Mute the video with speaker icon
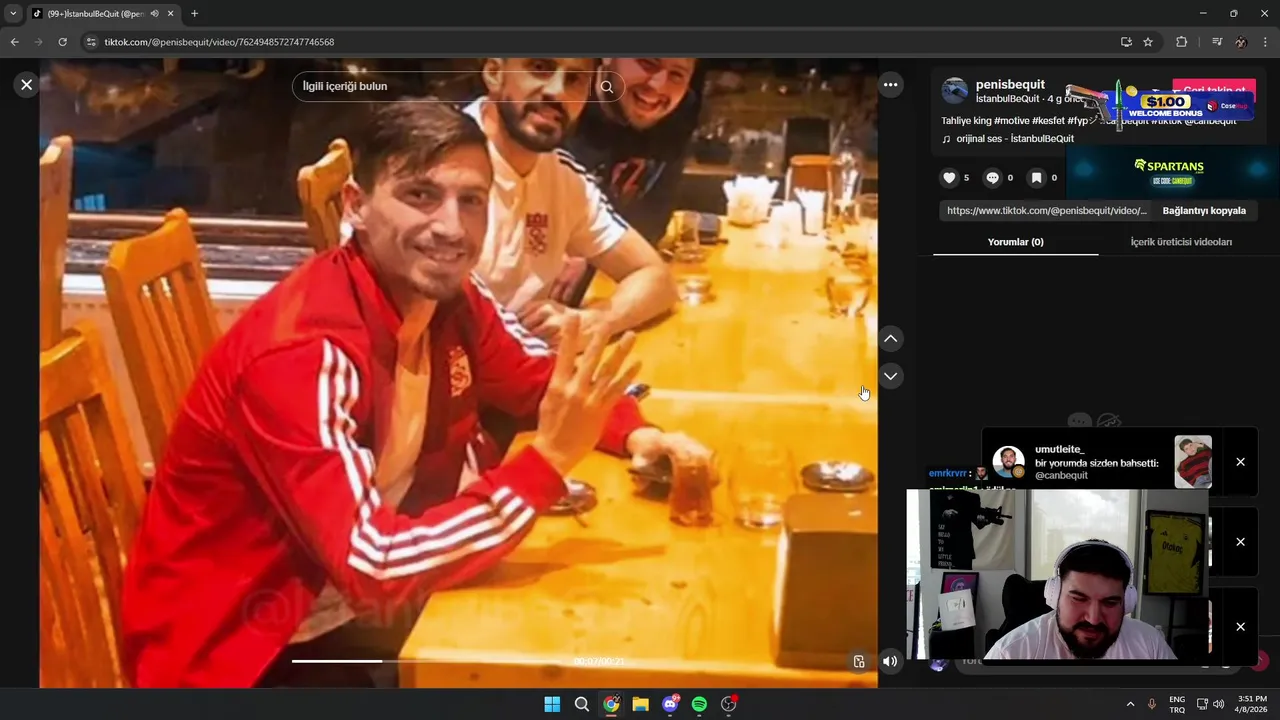Image resolution: width=1280 pixels, height=720 pixels. (x=890, y=661)
